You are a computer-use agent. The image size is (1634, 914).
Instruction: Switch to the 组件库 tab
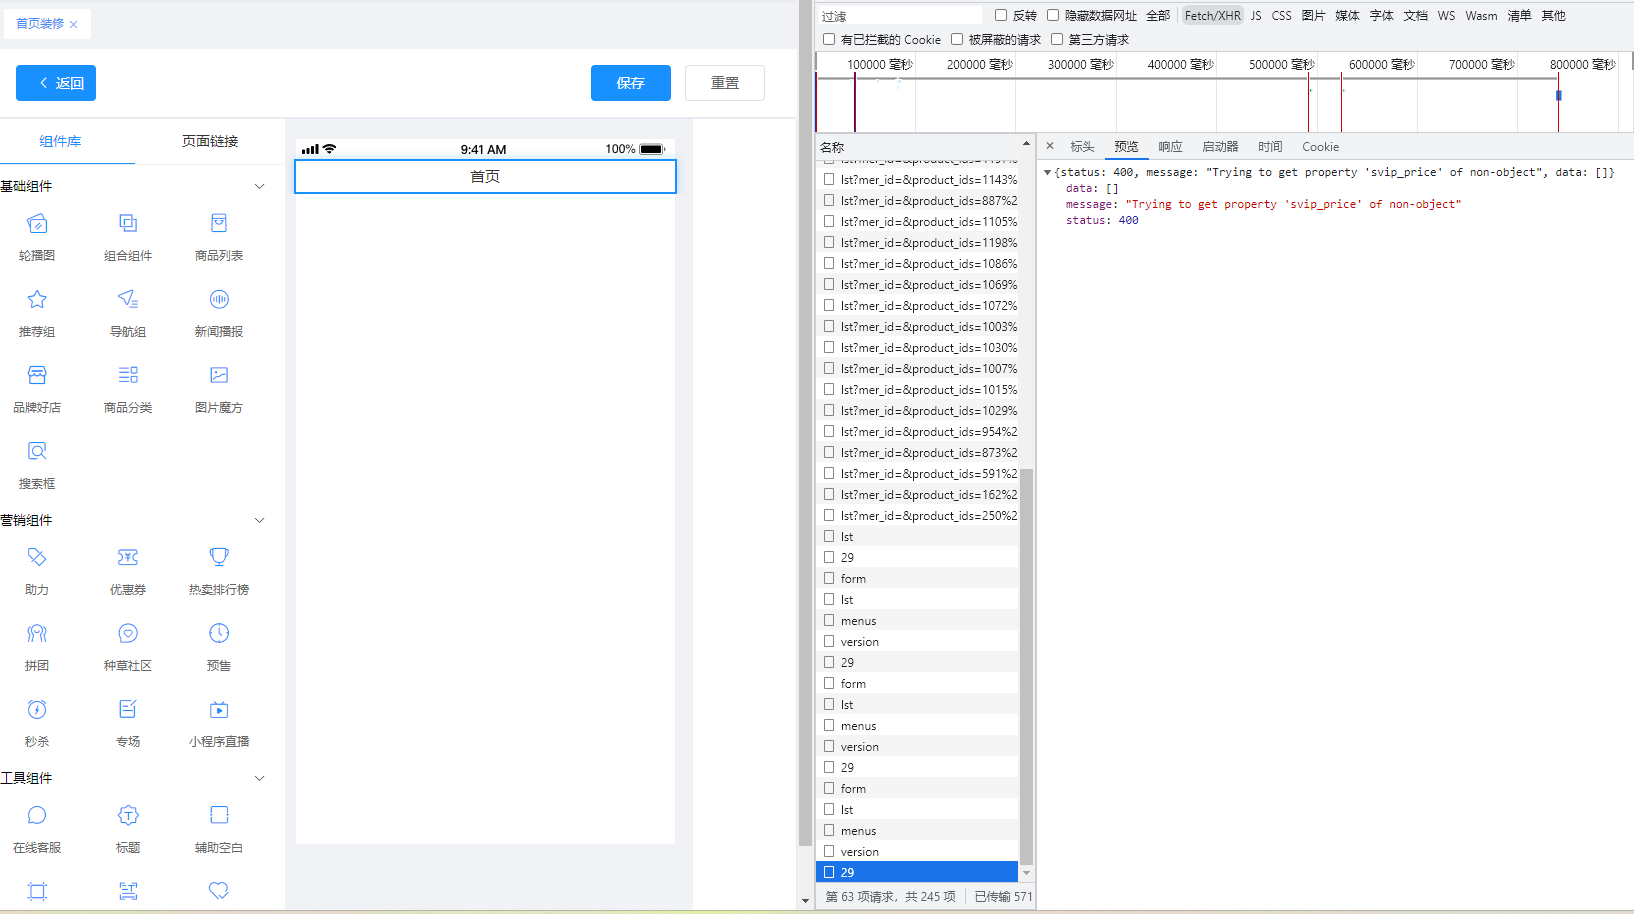point(60,141)
